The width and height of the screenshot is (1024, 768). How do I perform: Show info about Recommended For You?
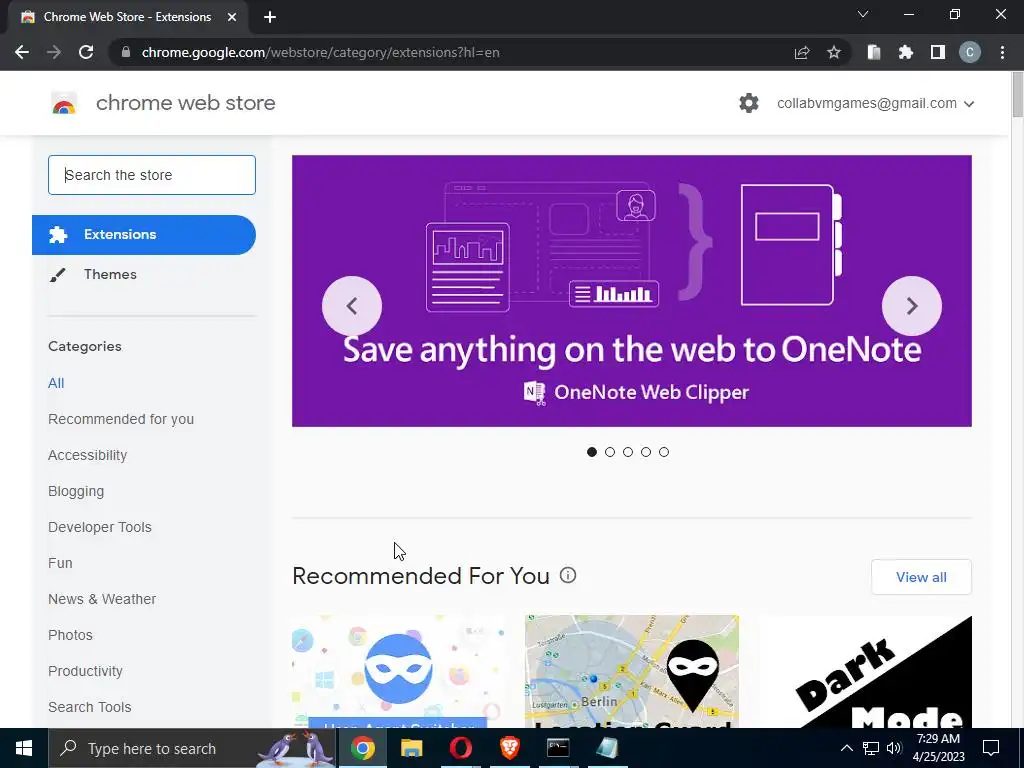568,575
